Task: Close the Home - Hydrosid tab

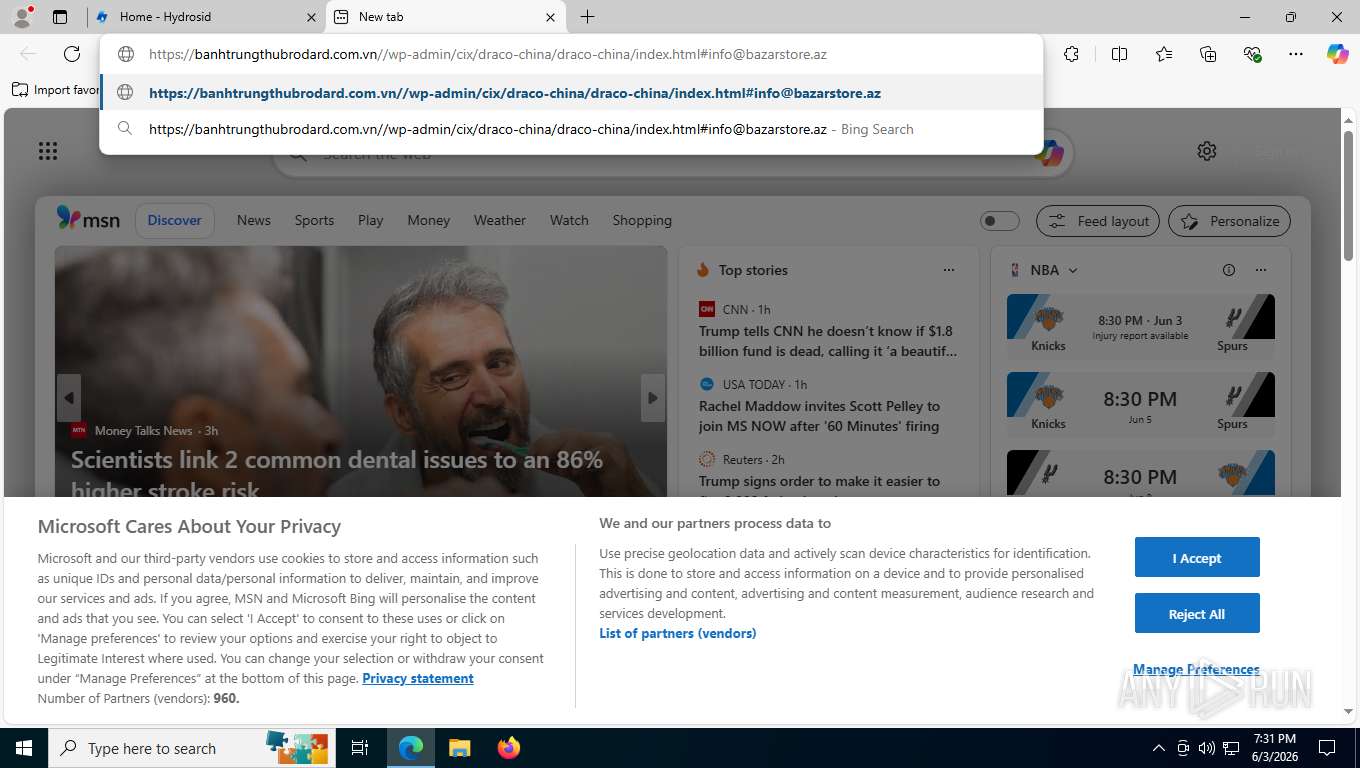Action: pos(311,17)
